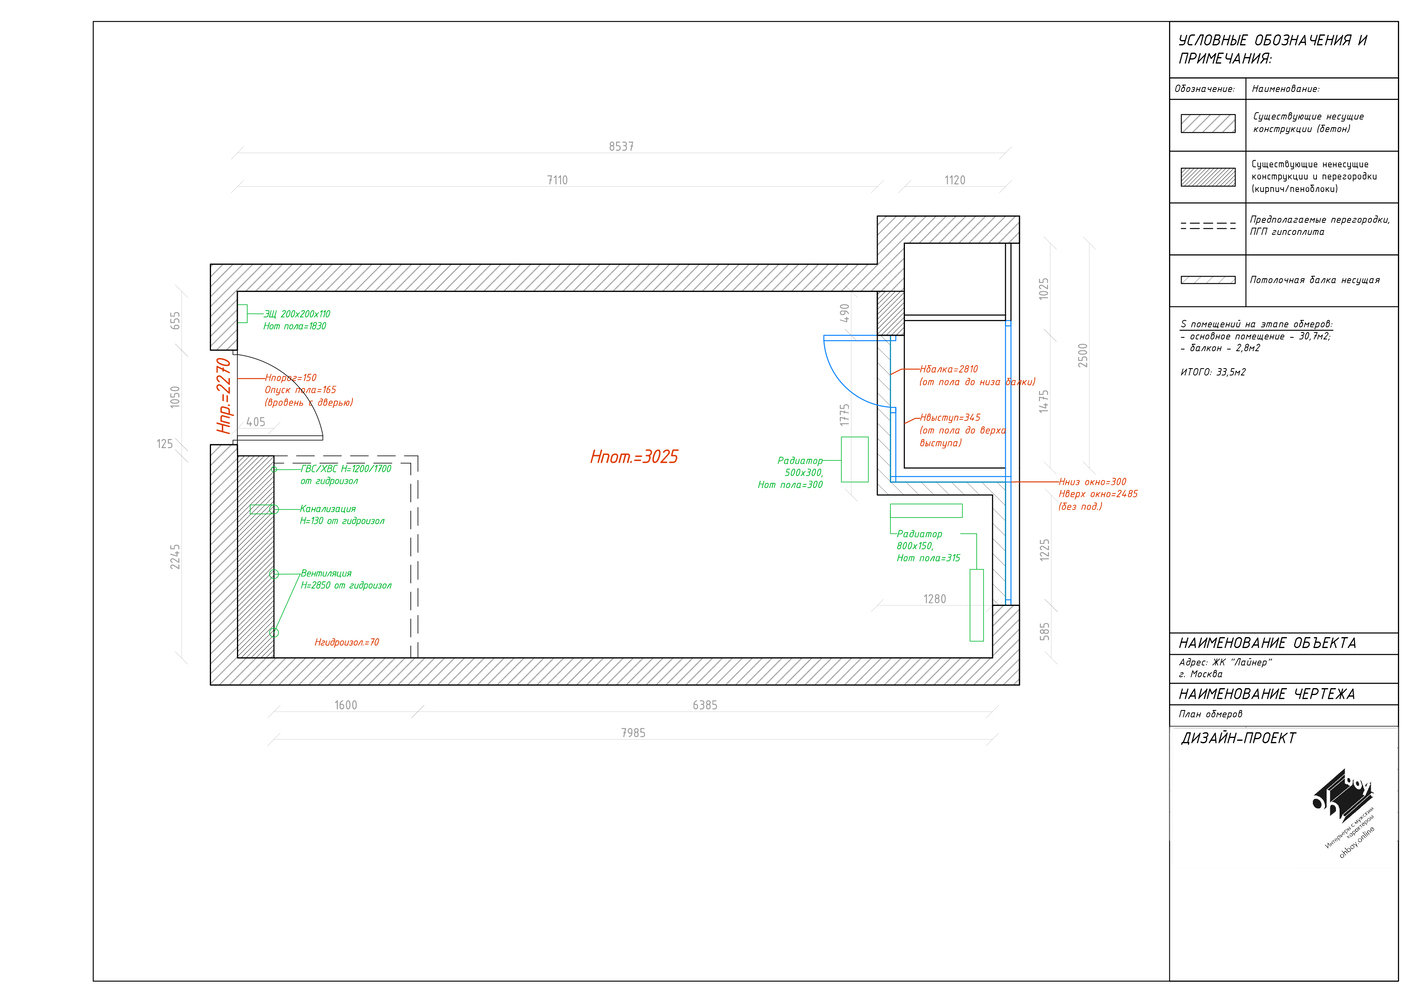Select the red Hпр.=2270 opening height label
The image size is (1421, 1000).
(x=224, y=396)
